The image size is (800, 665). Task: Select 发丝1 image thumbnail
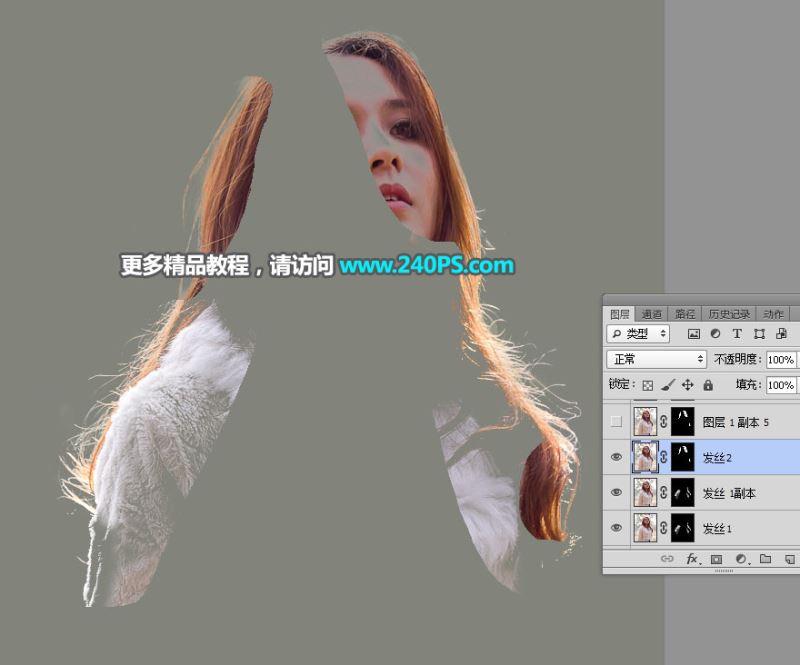click(x=645, y=527)
